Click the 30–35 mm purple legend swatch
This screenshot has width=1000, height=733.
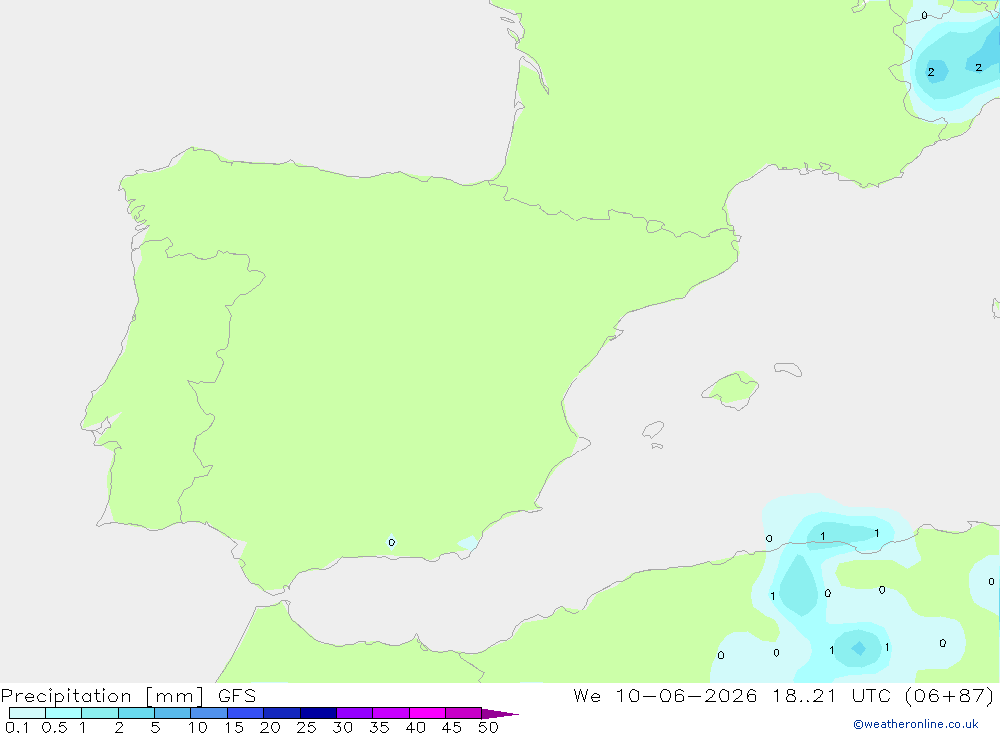(x=355, y=713)
